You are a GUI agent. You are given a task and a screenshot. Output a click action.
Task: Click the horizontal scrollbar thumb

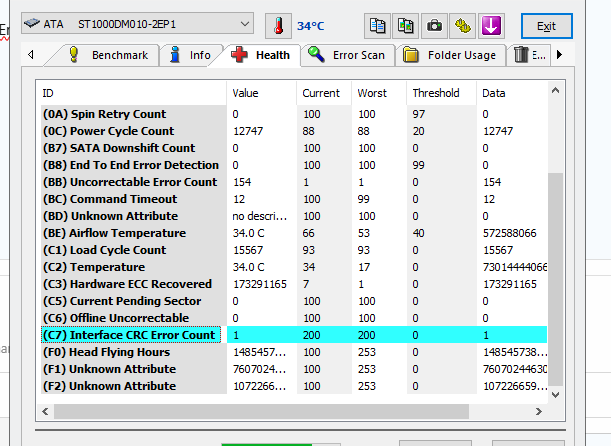coord(261,411)
